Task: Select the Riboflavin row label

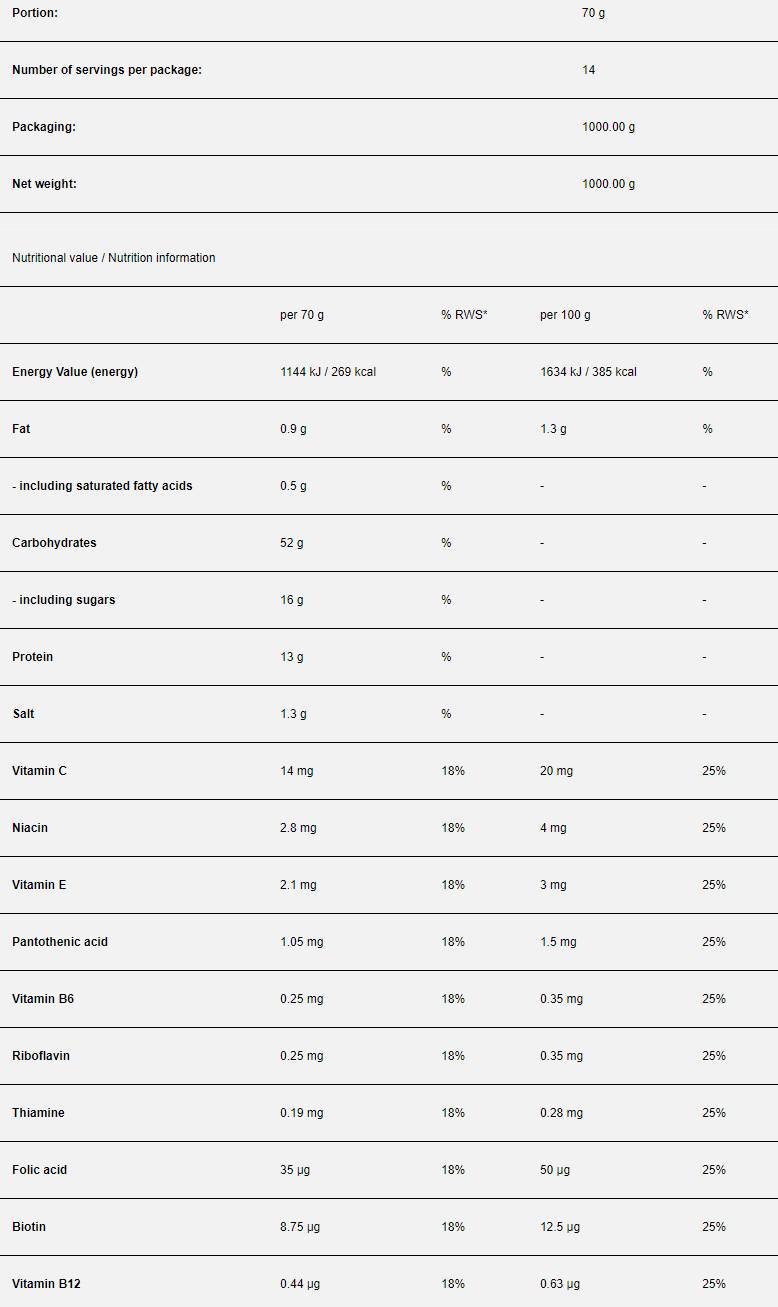Action: [41, 1056]
